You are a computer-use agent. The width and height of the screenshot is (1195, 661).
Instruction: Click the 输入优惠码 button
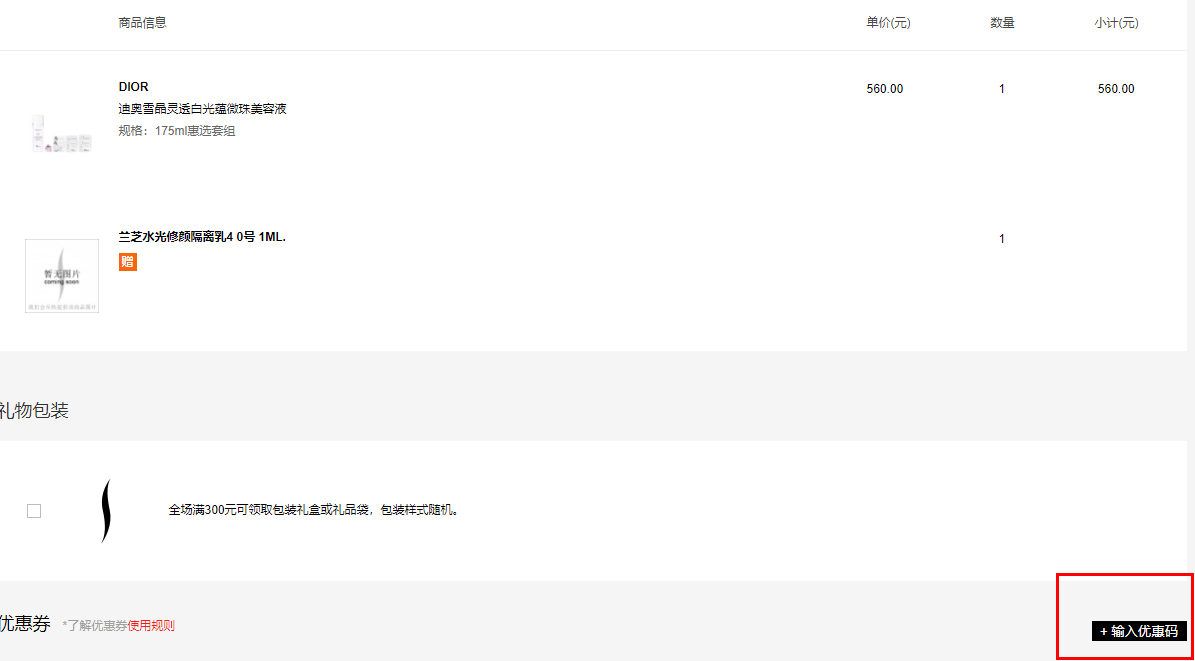click(1139, 631)
